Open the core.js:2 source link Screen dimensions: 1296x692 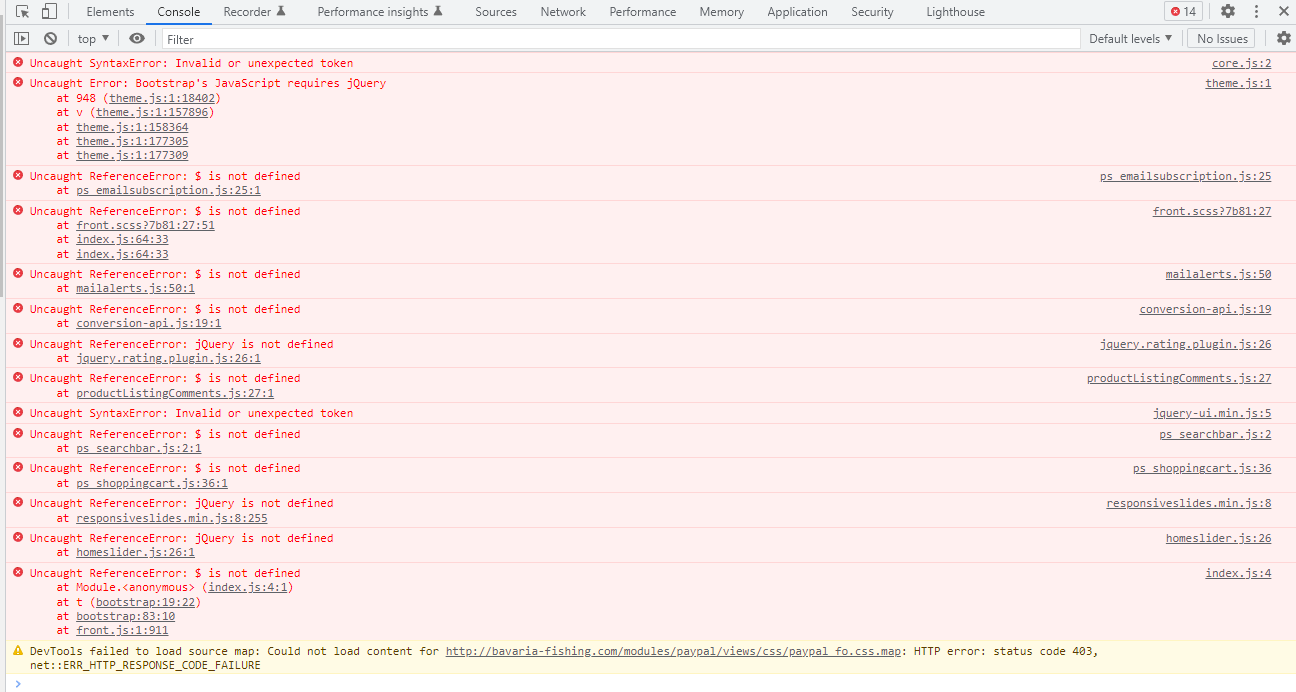click(1241, 63)
